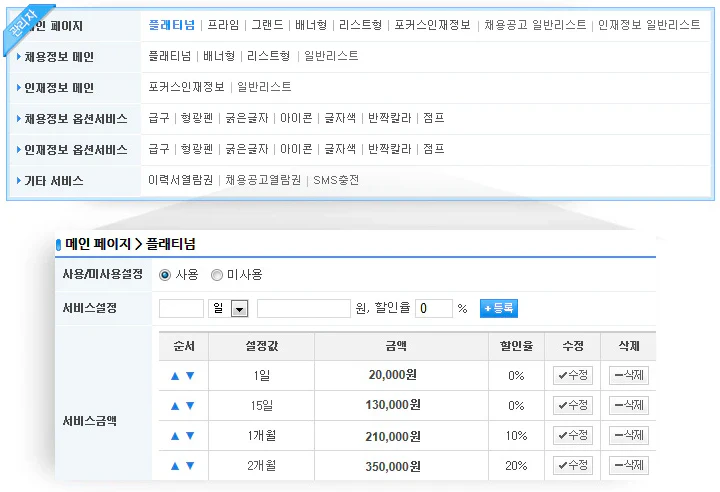Move the 15일 row up with blue arrow

pos(175,406)
